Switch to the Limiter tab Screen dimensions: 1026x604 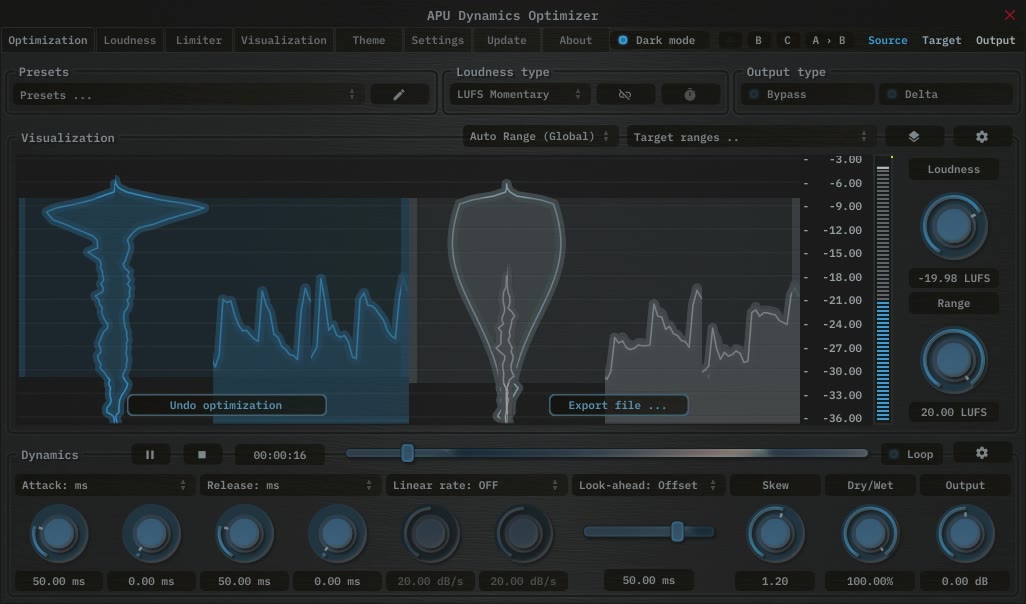tap(199, 41)
